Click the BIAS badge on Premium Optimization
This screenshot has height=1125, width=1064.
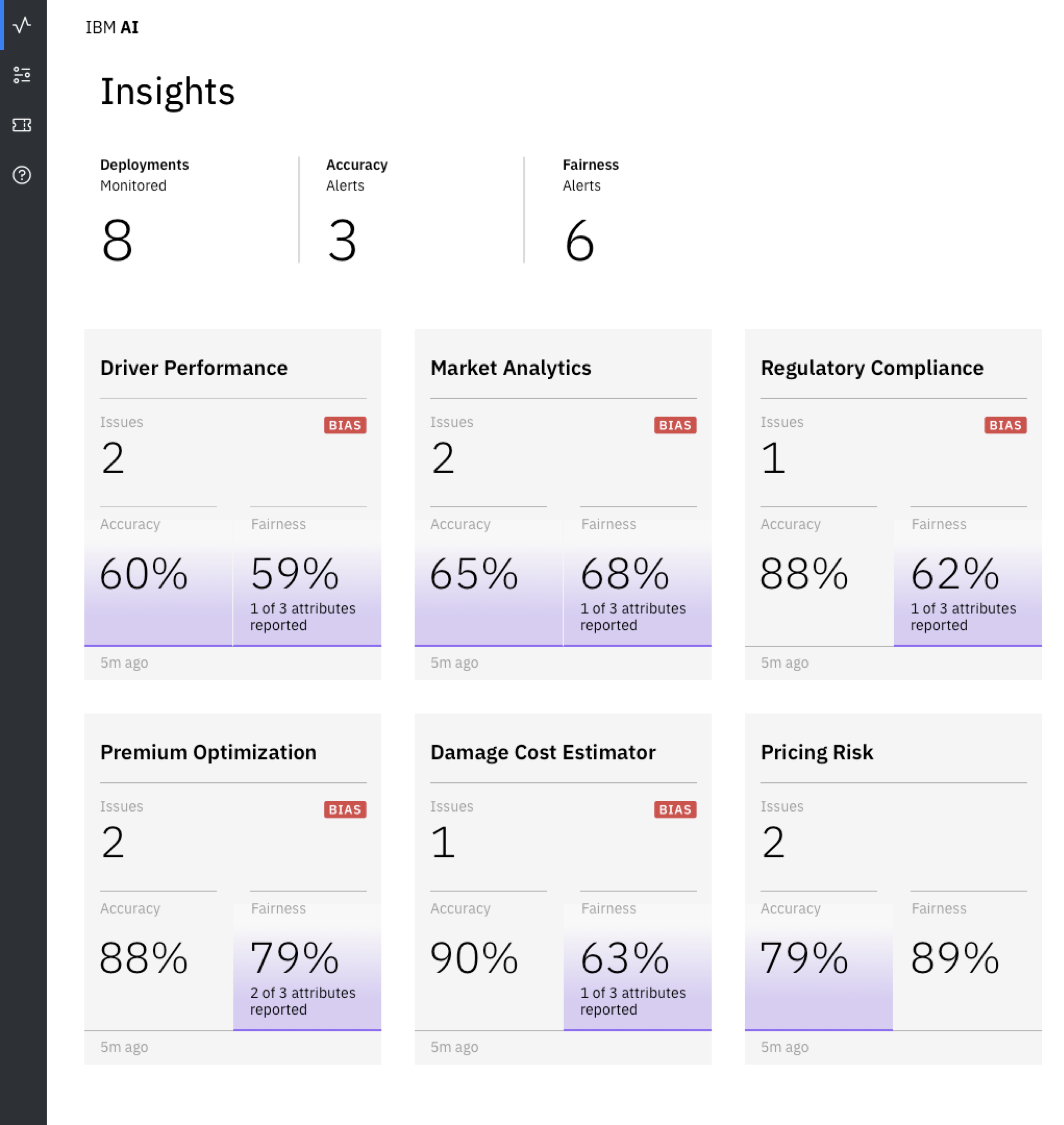point(345,809)
